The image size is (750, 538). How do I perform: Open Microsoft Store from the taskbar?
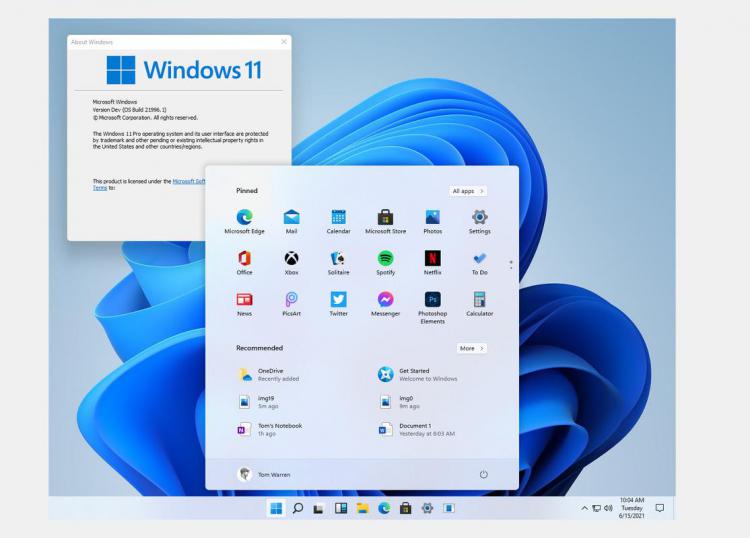(x=406, y=508)
